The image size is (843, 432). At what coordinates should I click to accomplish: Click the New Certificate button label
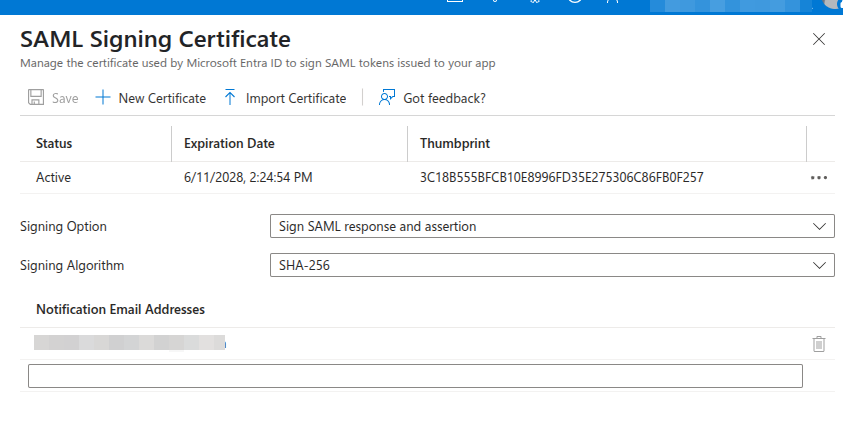pyautogui.click(x=162, y=98)
